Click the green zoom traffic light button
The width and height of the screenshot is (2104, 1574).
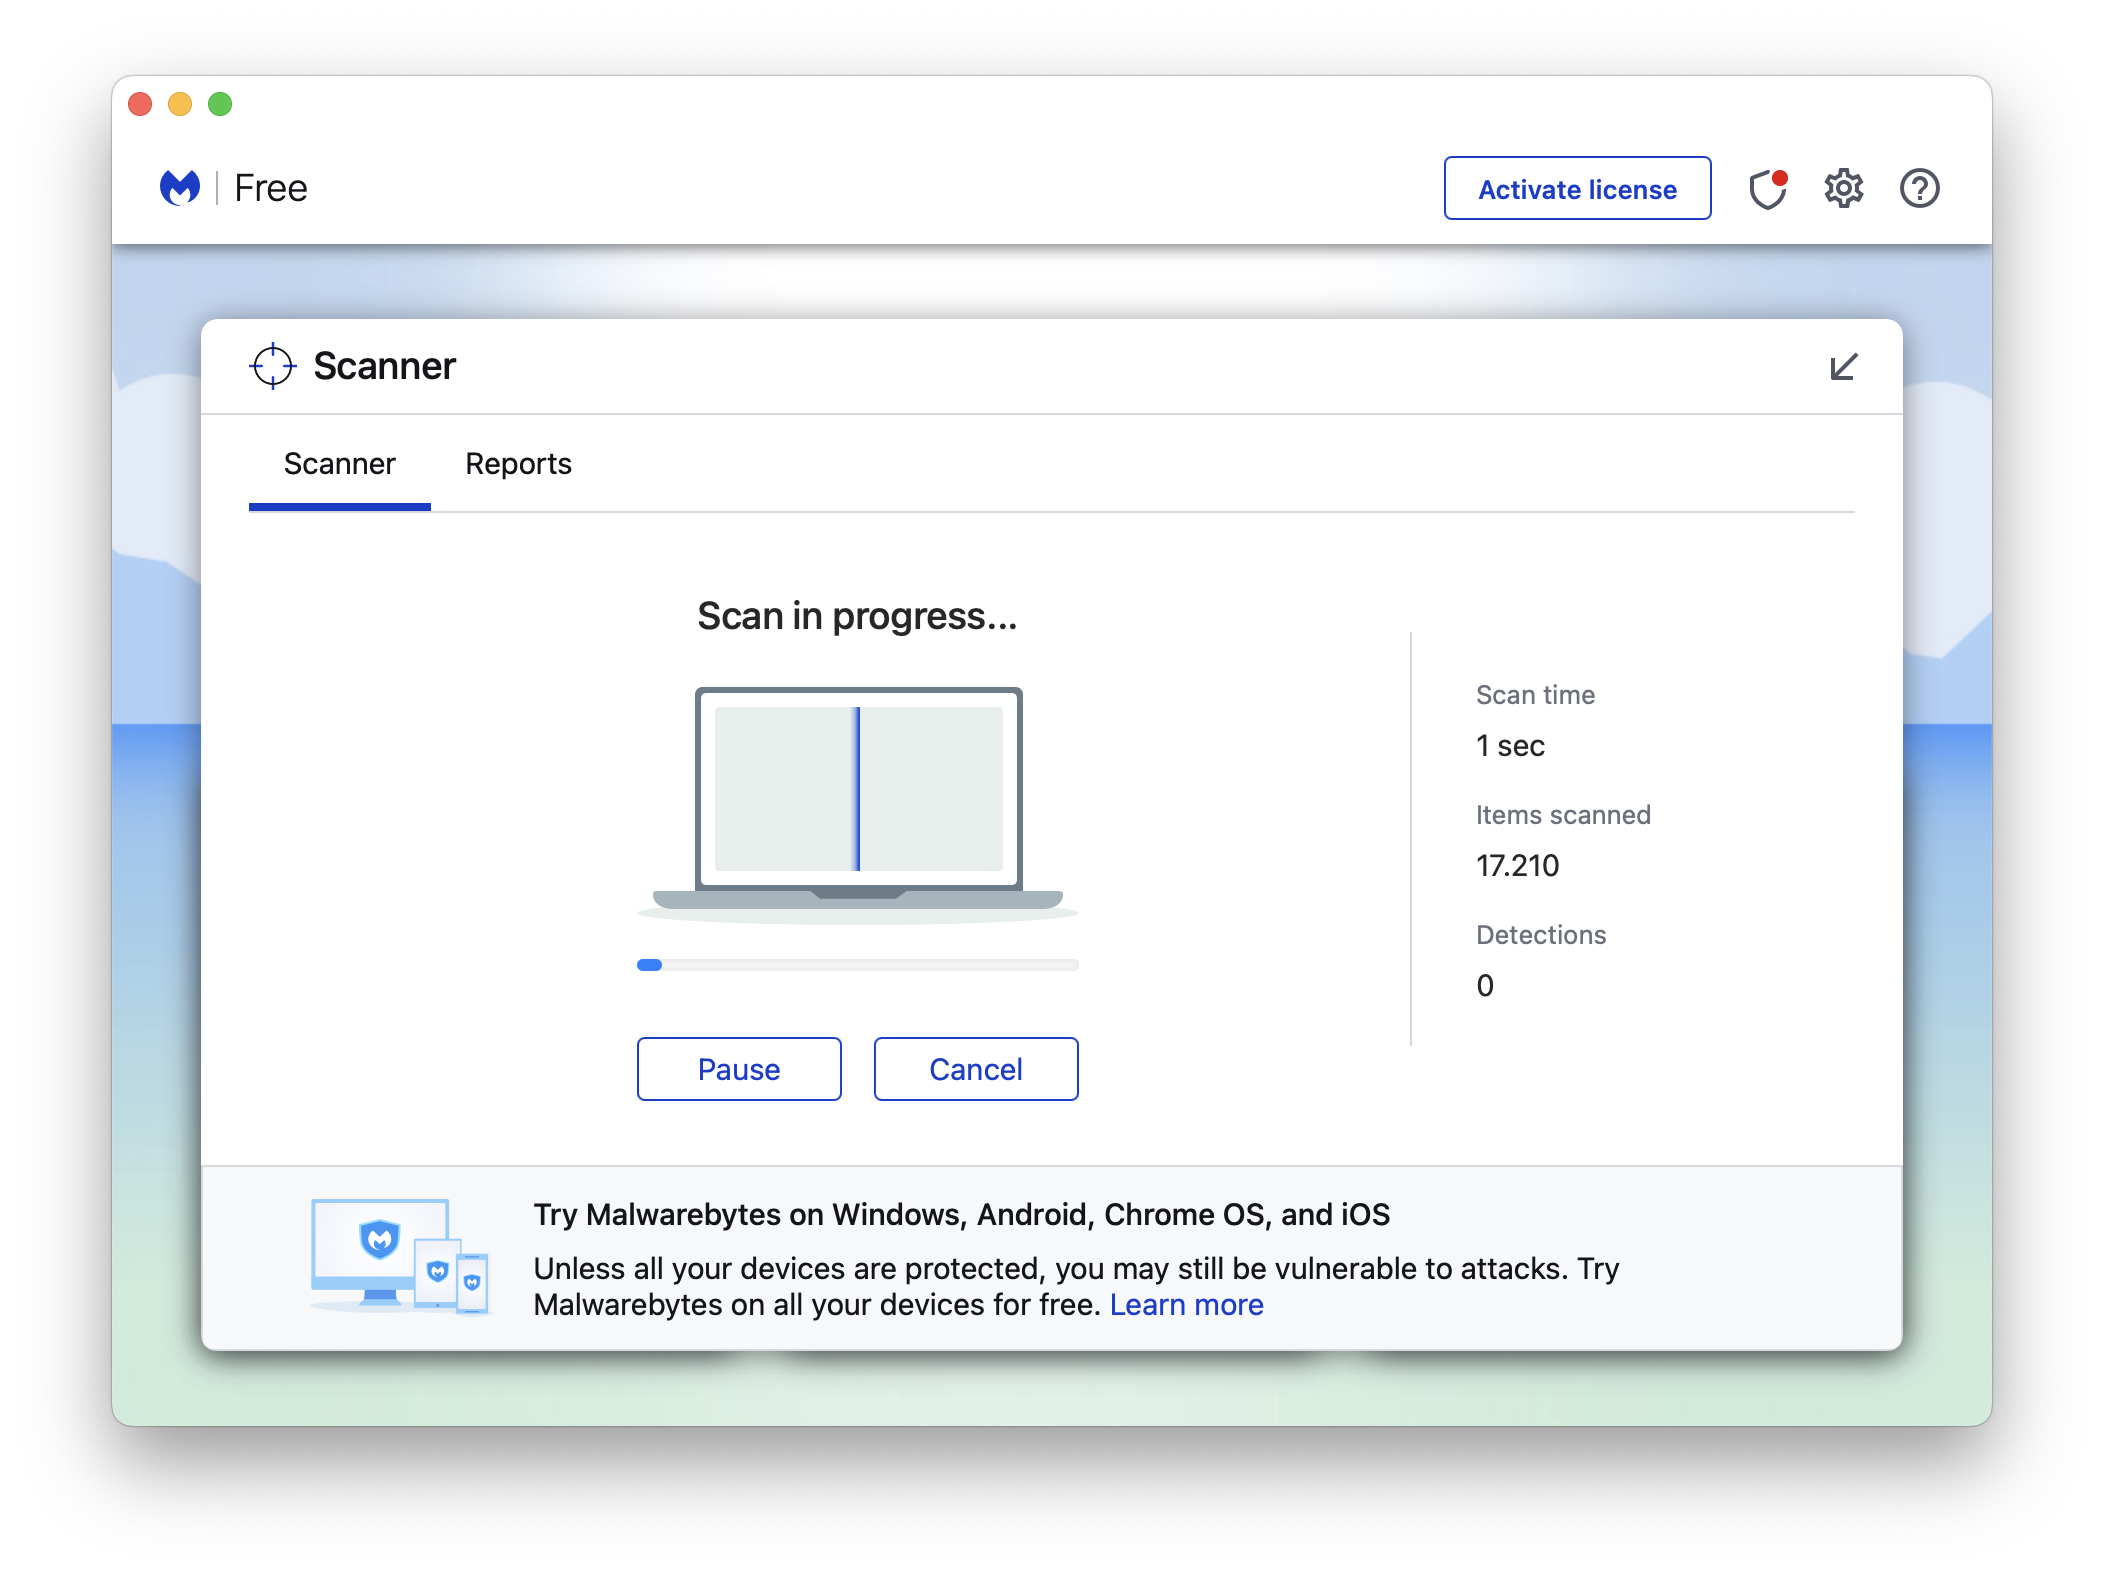[220, 104]
